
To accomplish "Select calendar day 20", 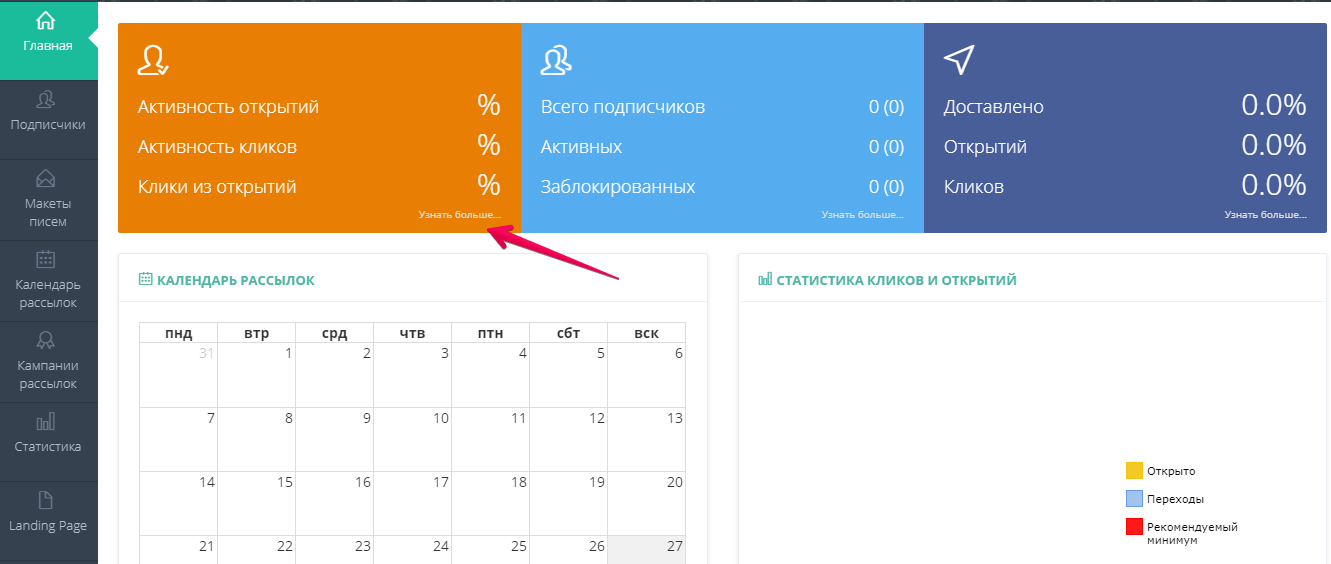I will 646,503.
